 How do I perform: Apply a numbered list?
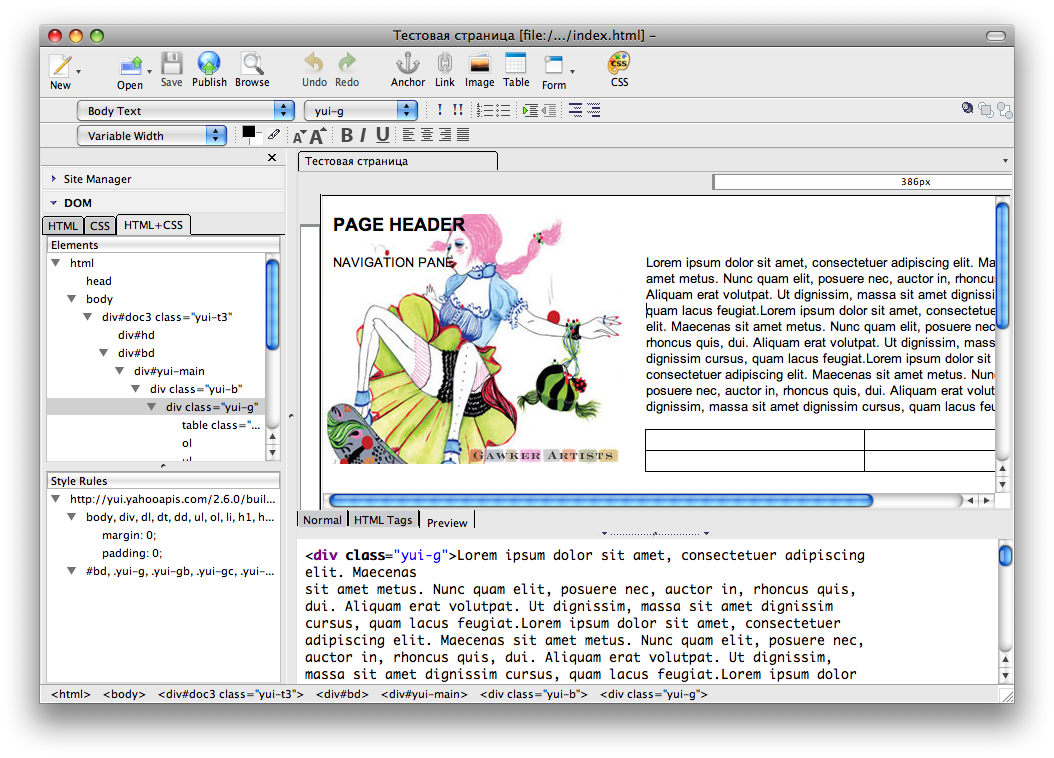(484, 110)
